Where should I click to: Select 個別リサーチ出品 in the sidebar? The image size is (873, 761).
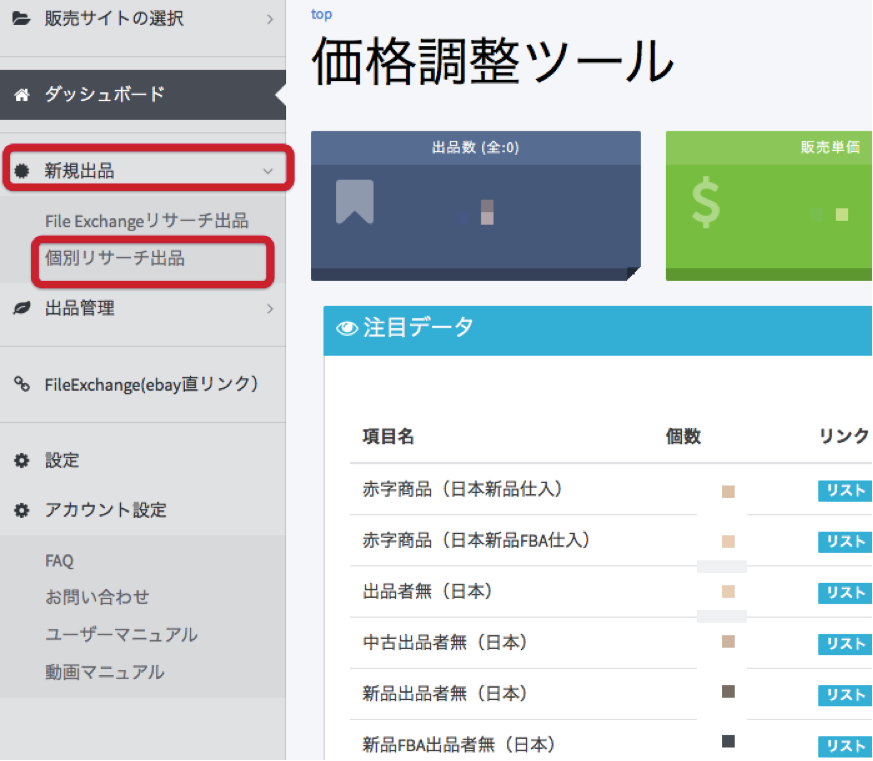[x=115, y=258]
